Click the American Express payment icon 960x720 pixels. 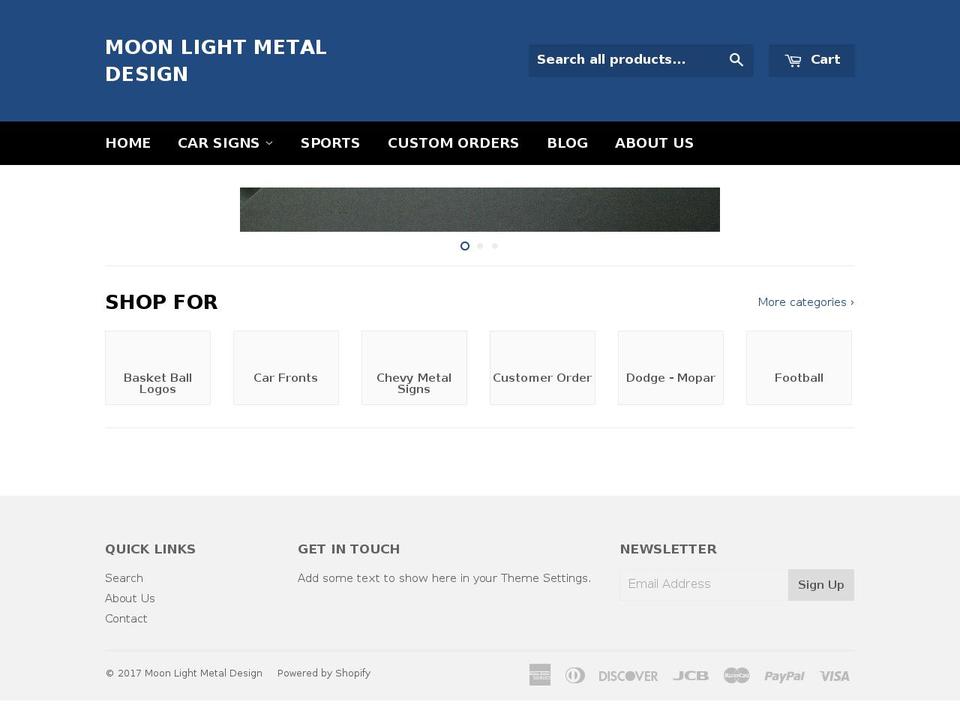pyautogui.click(x=539, y=675)
